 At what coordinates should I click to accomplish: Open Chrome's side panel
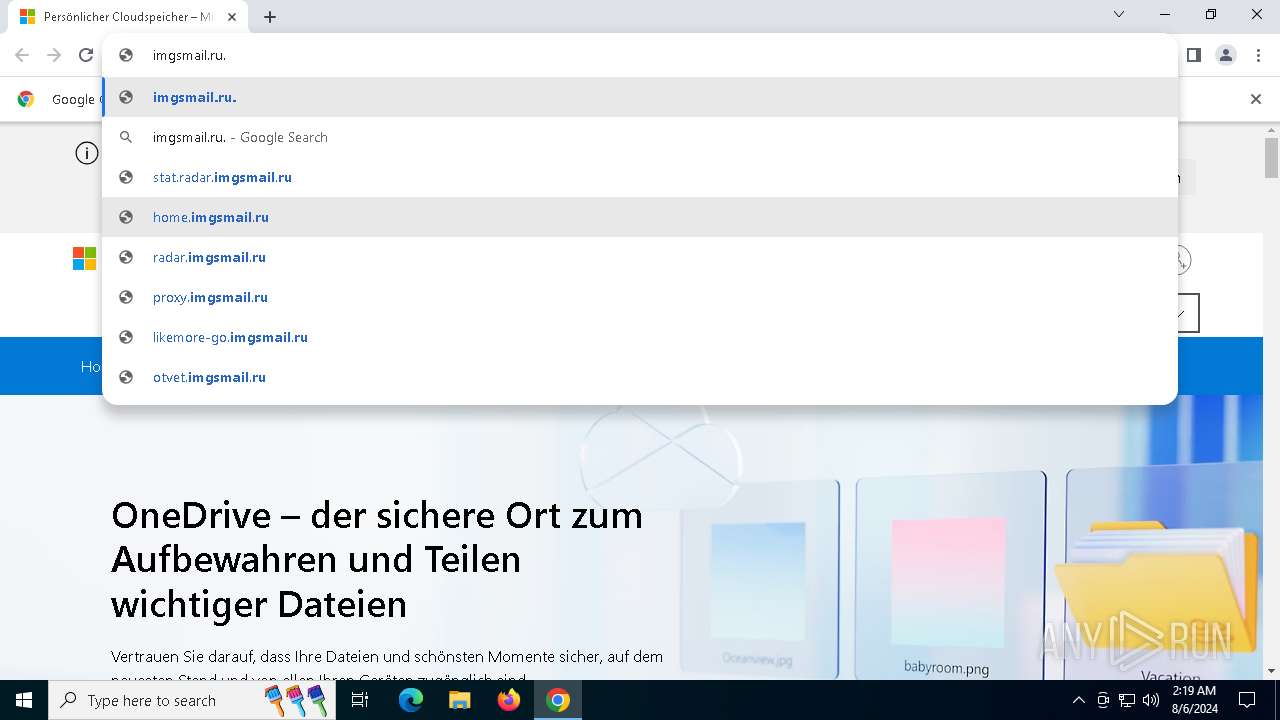pos(1193,55)
